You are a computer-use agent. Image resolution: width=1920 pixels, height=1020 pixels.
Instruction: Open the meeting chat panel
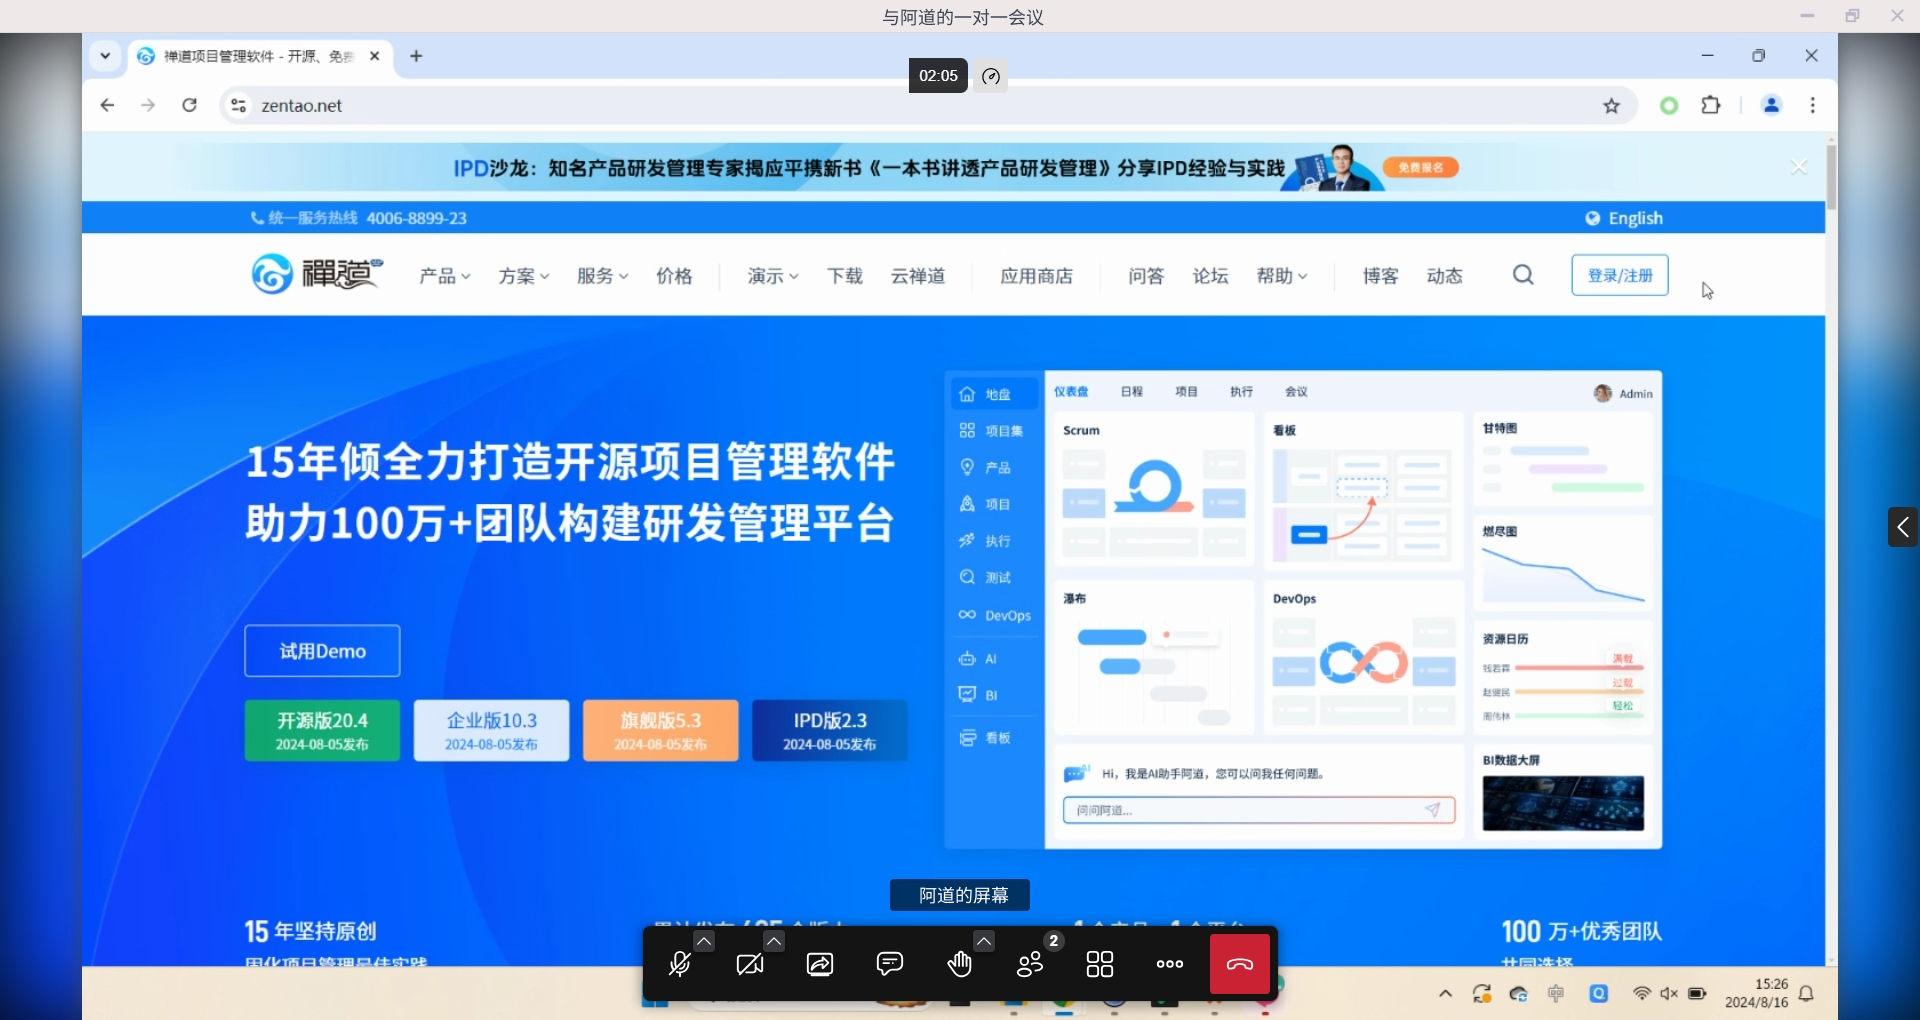(890, 964)
